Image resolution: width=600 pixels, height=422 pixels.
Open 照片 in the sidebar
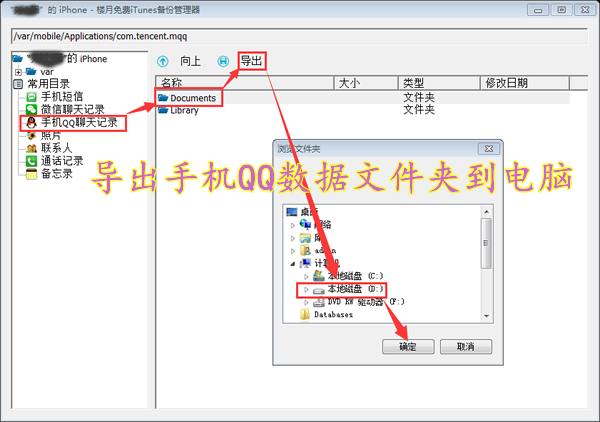coord(51,135)
